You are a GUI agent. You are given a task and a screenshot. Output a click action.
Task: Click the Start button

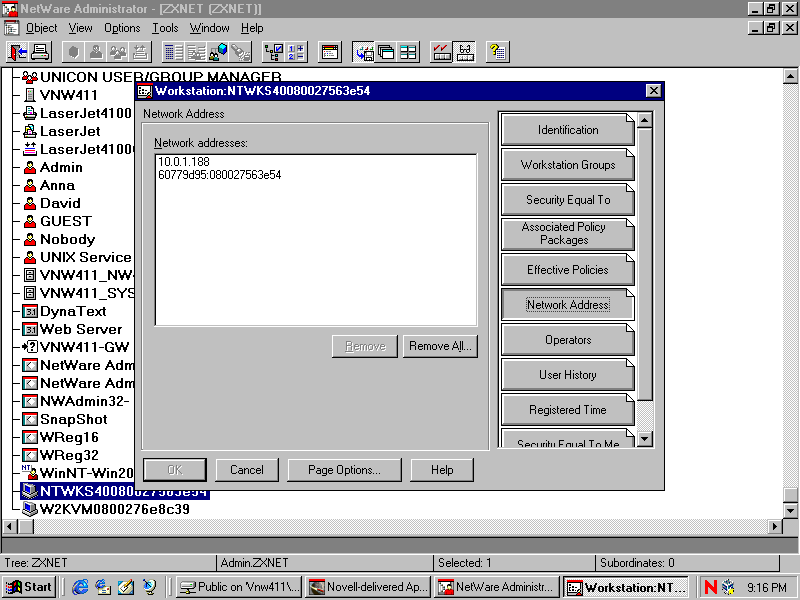click(x=29, y=587)
